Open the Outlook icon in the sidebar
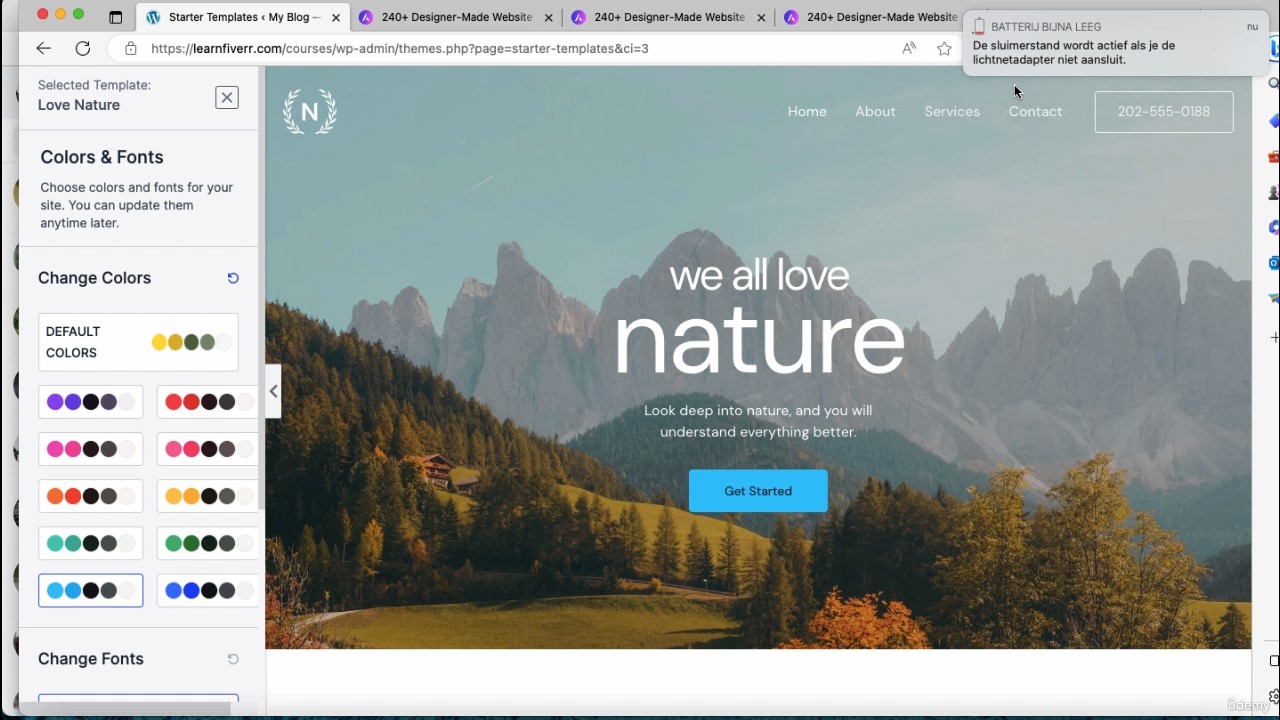Viewport: 1280px width, 720px height. (x=1274, y=263)
